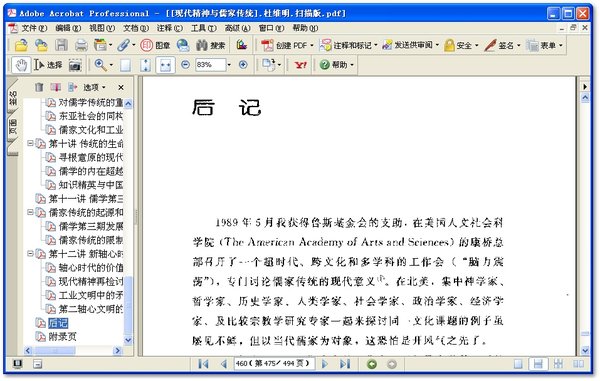This screenshot has width=600, height=381.
Task: Switch to continuous facing layout icon
Action: click(558, 364)
